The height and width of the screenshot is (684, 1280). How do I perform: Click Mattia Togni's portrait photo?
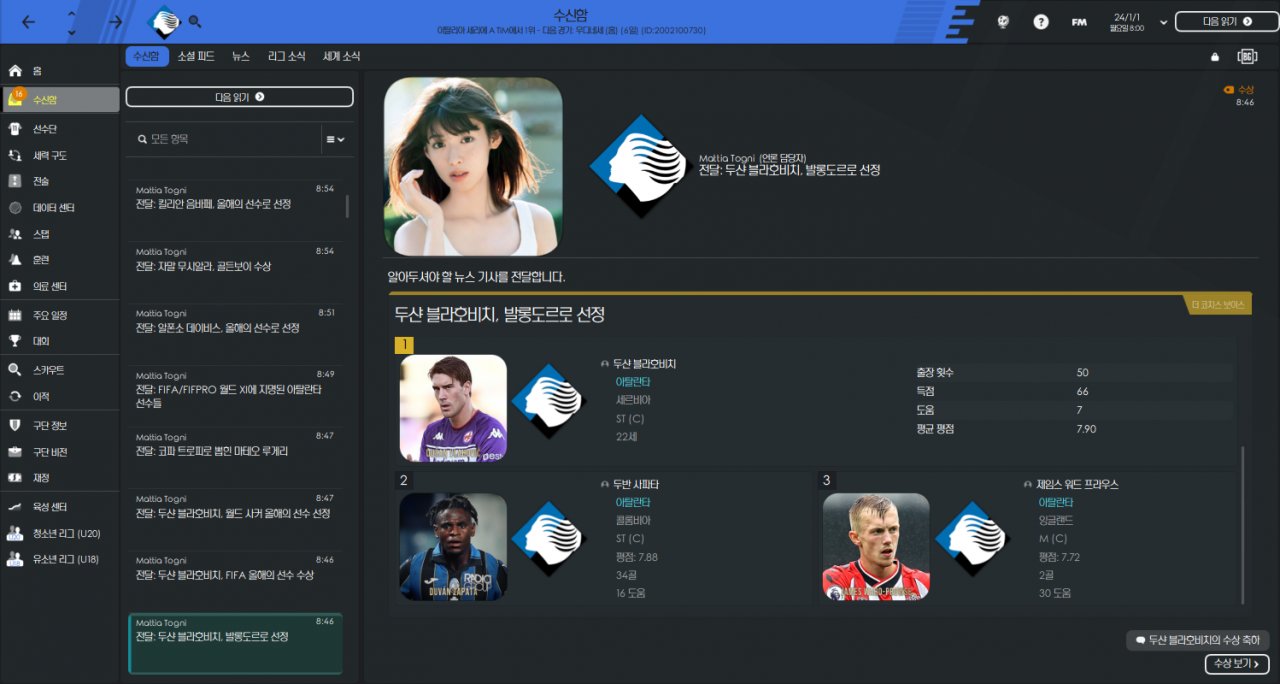point(473,166)
